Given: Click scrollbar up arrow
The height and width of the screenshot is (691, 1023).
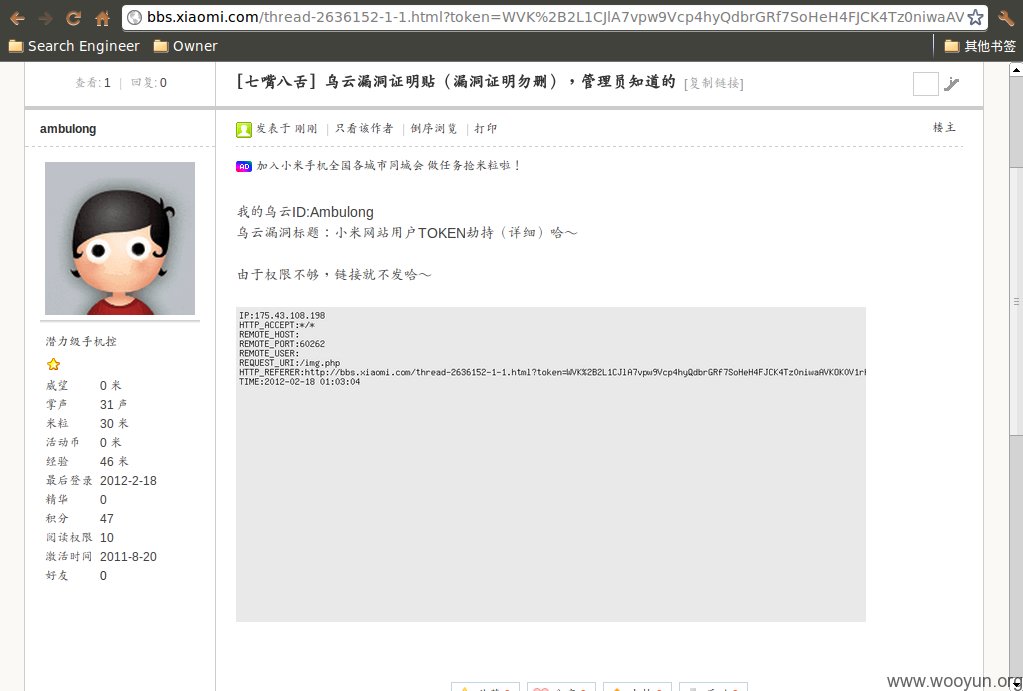Looking at the screenshot, I should click(x=1016, y=68).
